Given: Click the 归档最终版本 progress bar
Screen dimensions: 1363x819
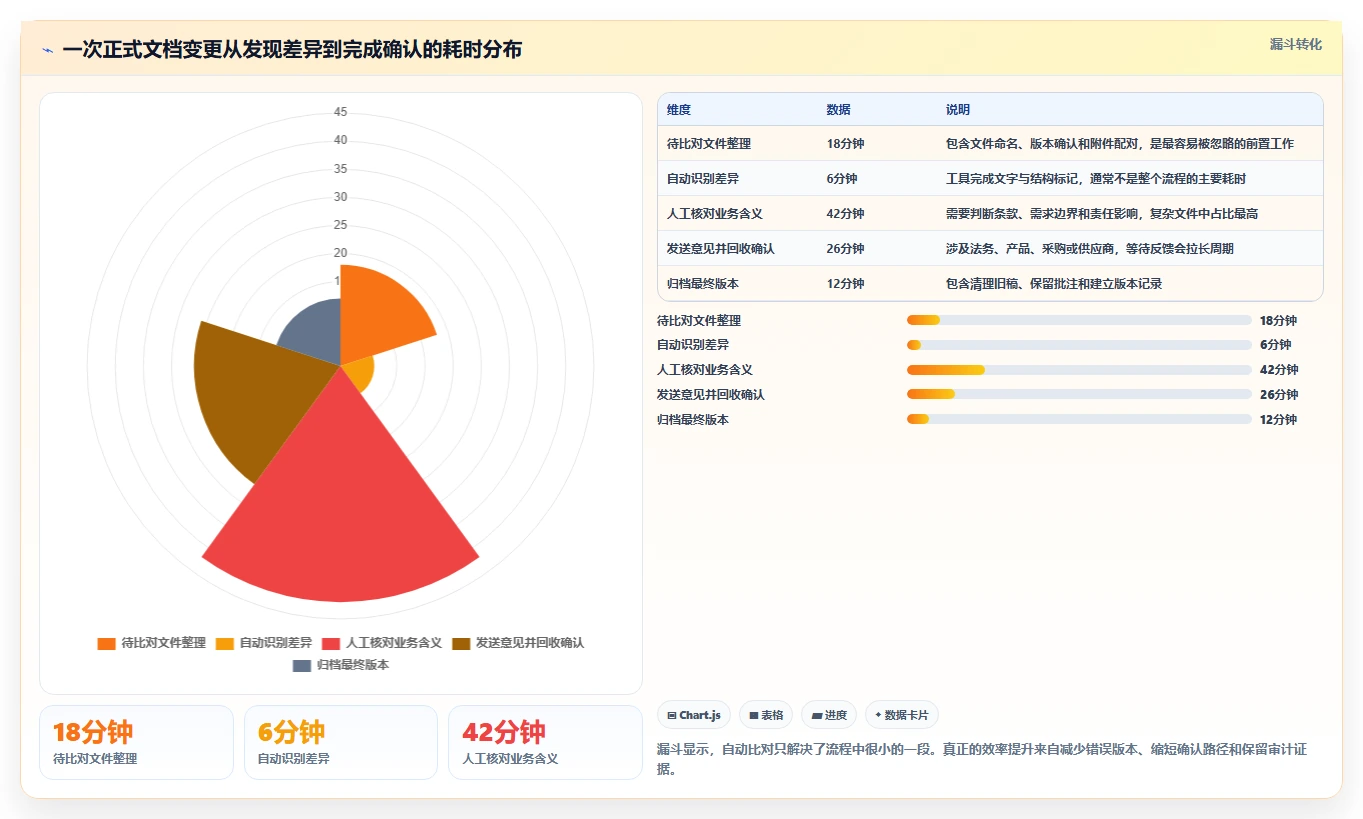Looking at the screenshot, I should tap(1079, 419).
